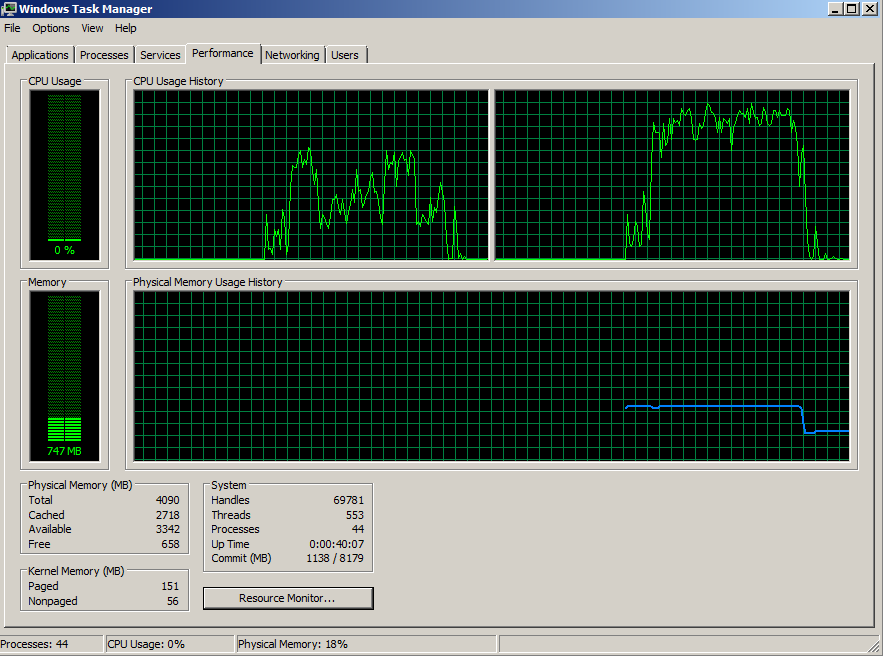This screenshot has height=656, width=883.
Task: Switch to the Processes tab
Action: (104, 55)
